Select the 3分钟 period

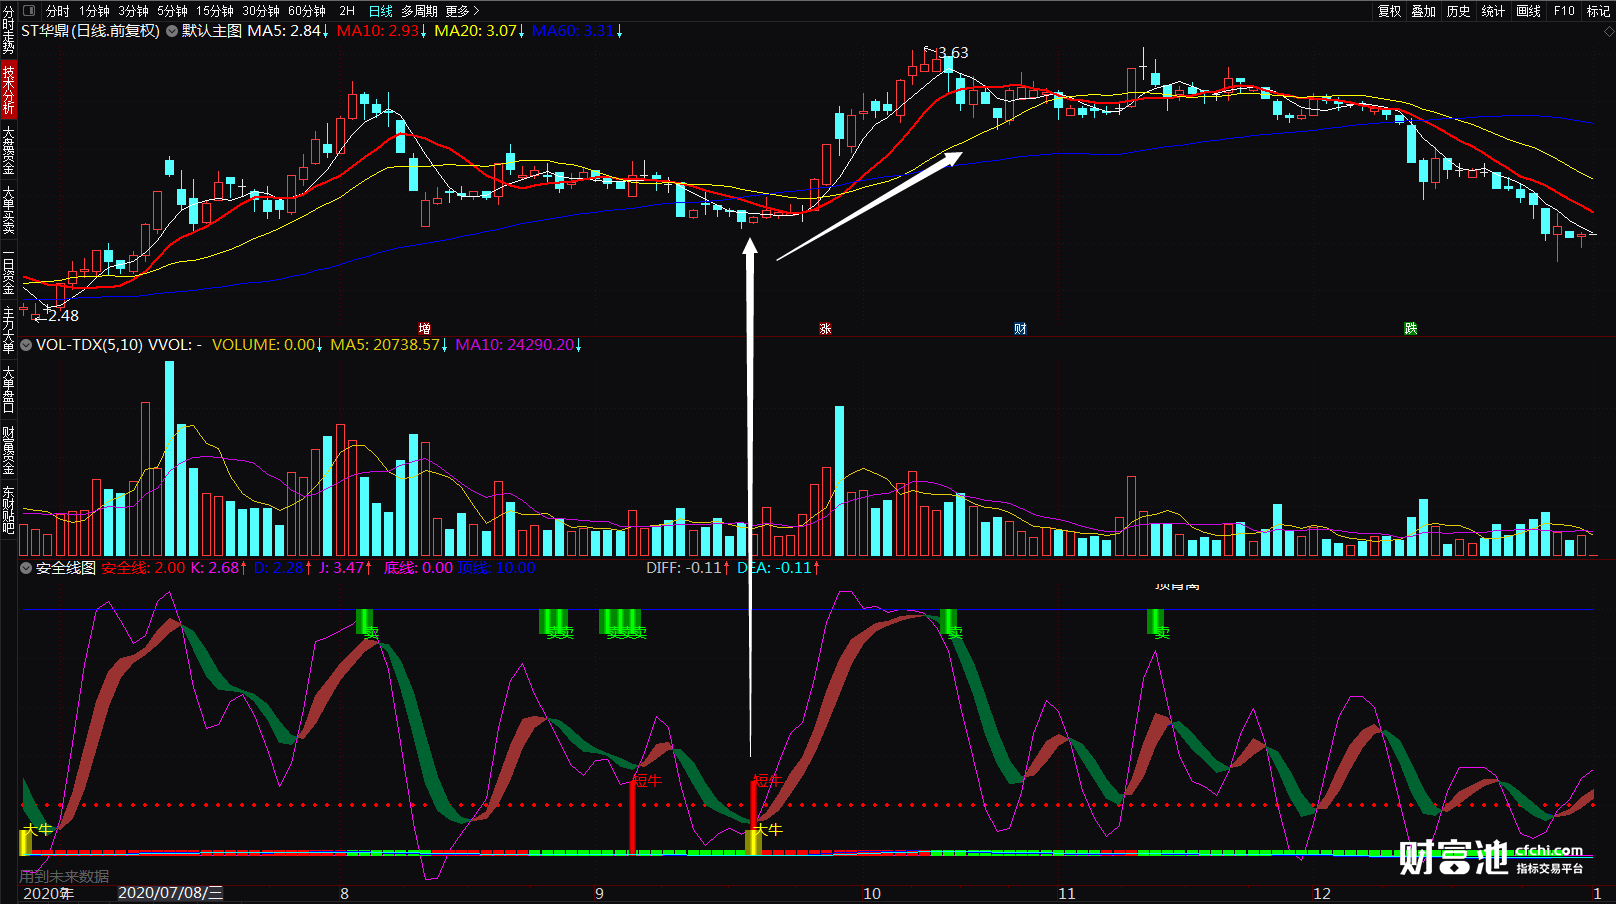click(x=133, y=11)
